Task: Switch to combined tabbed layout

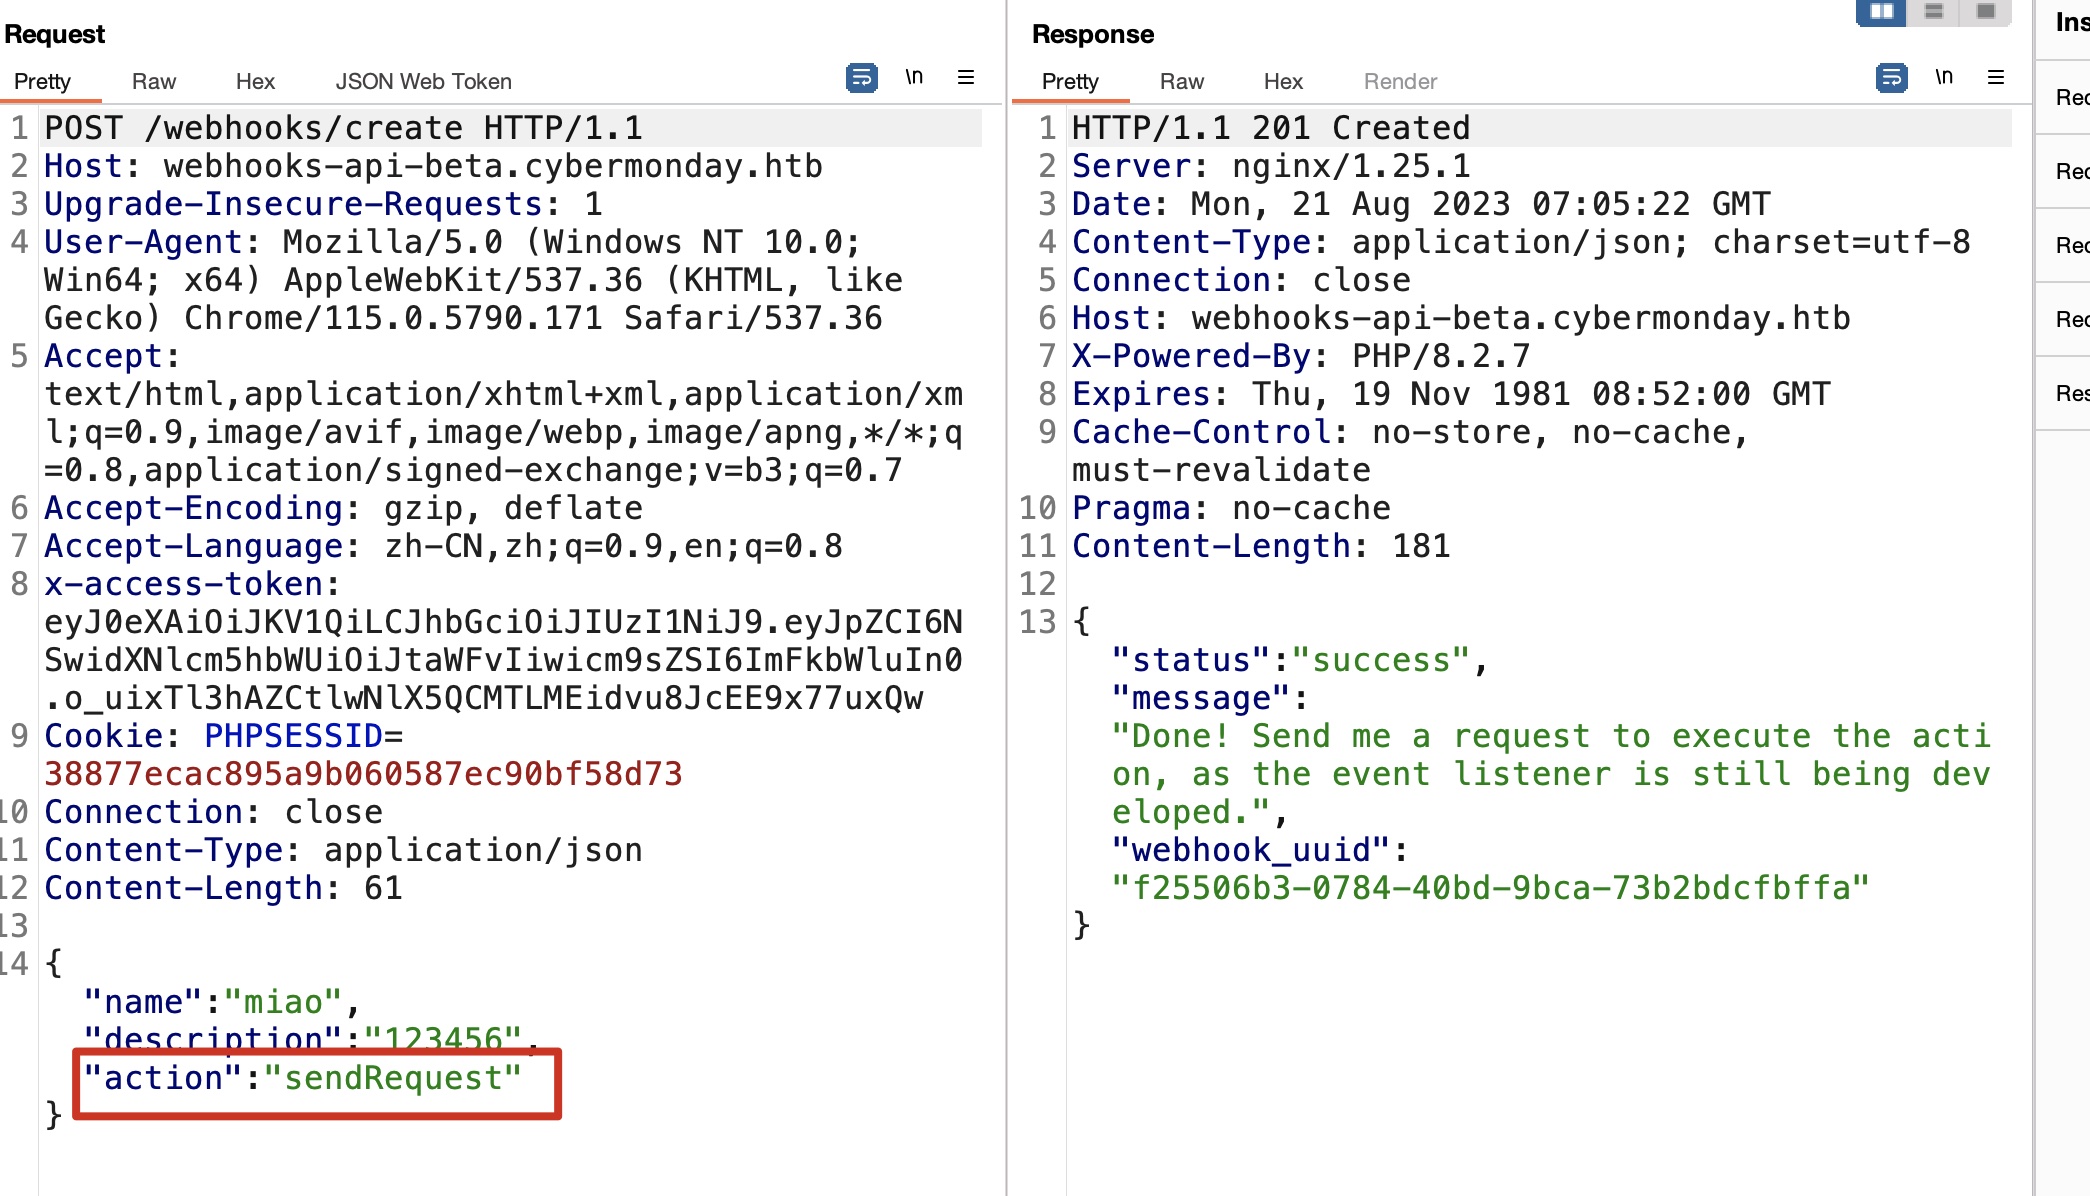Action: (1986, 12)
